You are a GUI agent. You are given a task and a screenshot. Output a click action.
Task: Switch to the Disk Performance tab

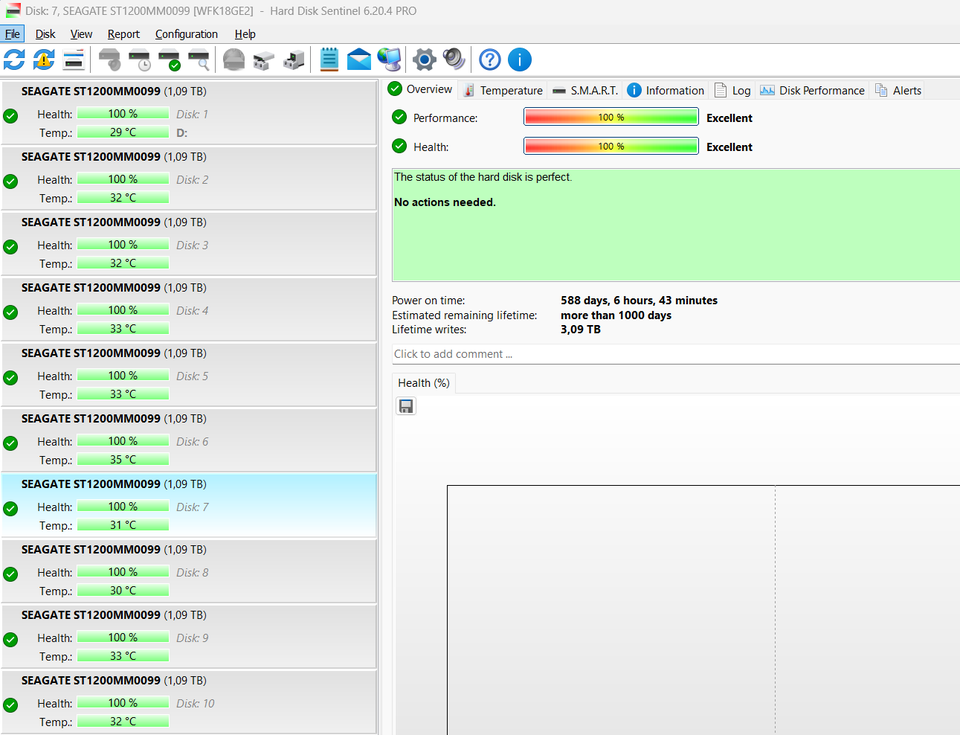coord(812,91)
